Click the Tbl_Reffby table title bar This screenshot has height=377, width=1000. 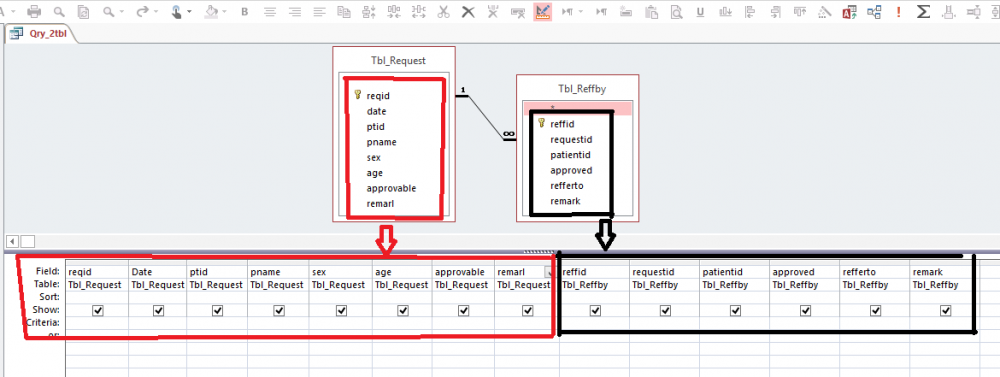click(x=578, y=89)
